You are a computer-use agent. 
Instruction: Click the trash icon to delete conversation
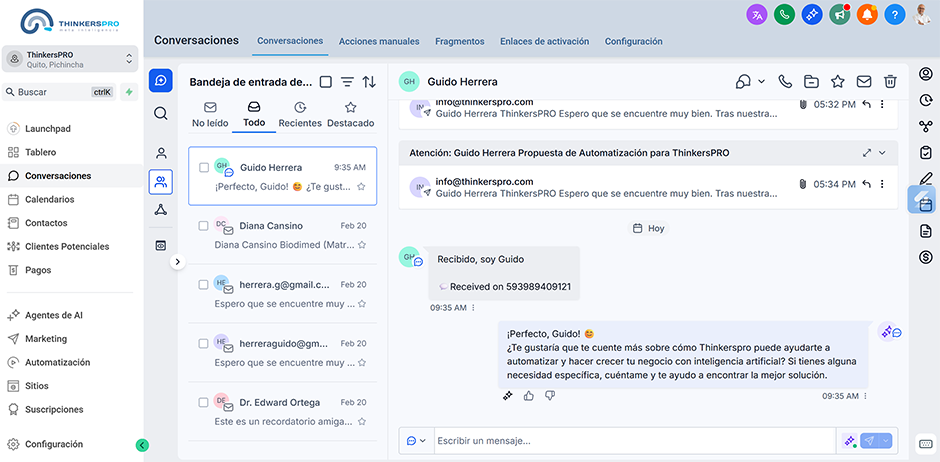(x=890, y=81)
